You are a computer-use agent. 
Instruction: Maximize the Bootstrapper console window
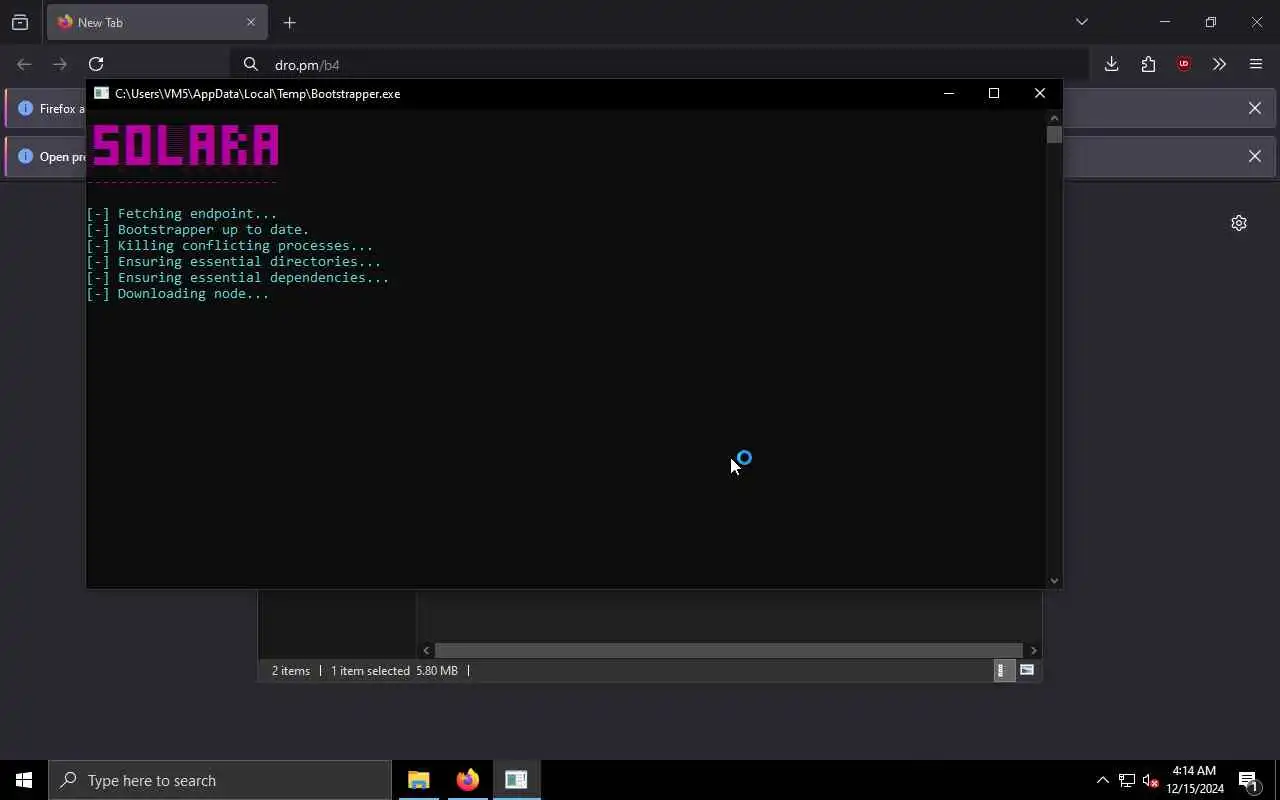tap(994, 93)
